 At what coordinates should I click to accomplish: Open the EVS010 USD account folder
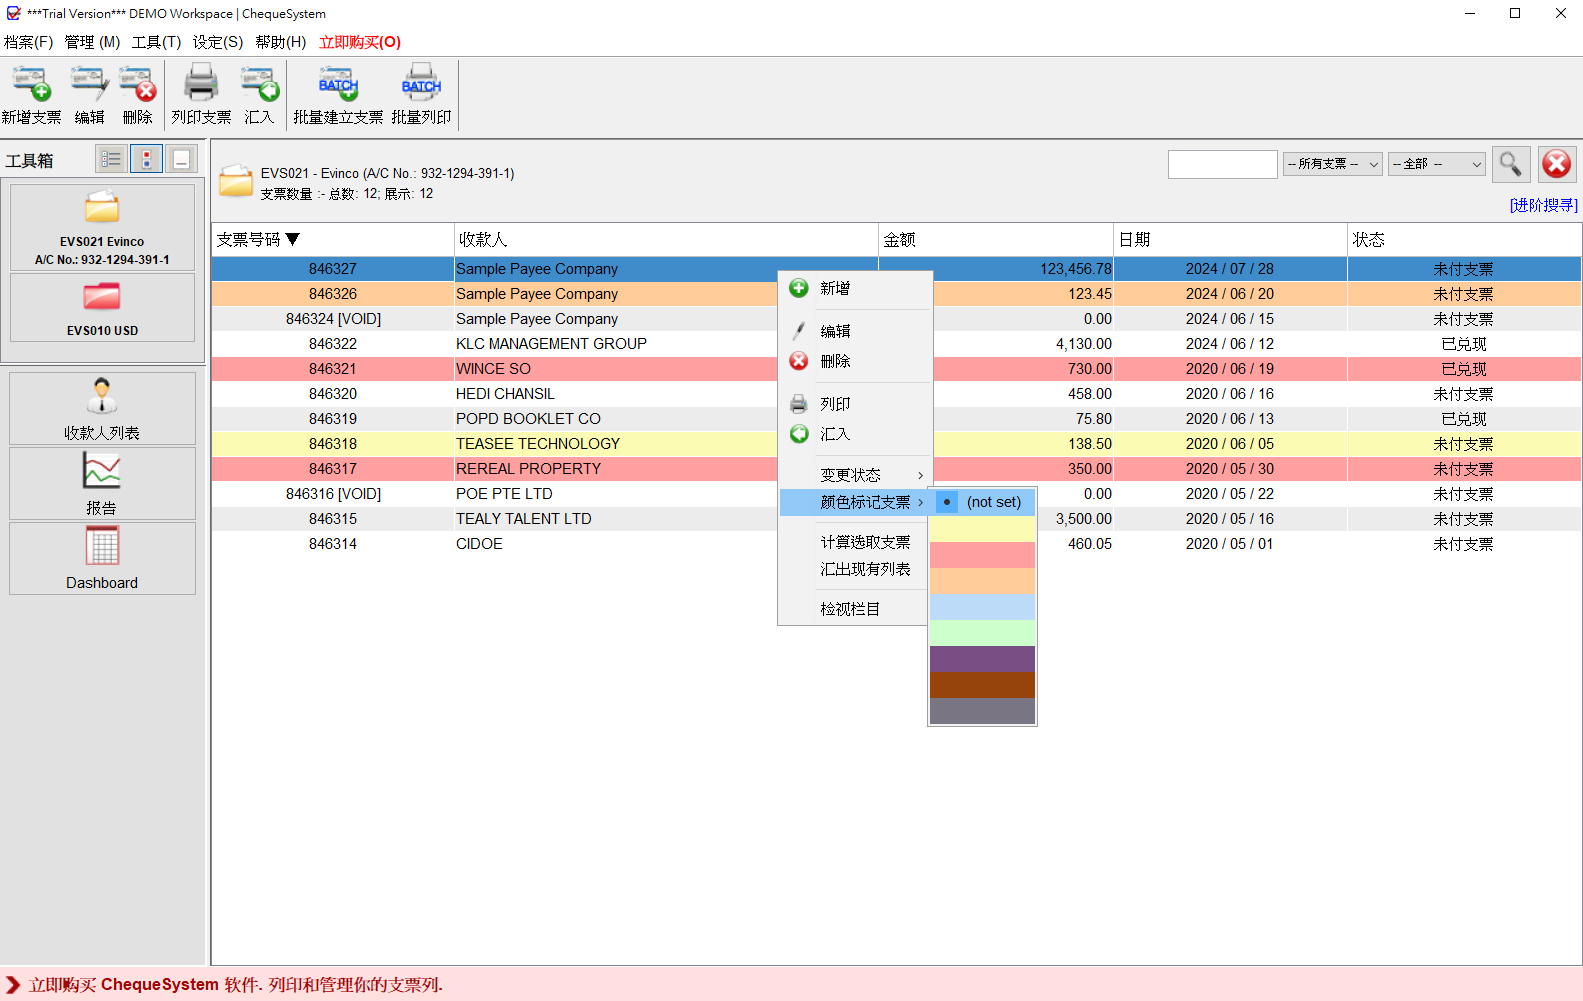102,308
